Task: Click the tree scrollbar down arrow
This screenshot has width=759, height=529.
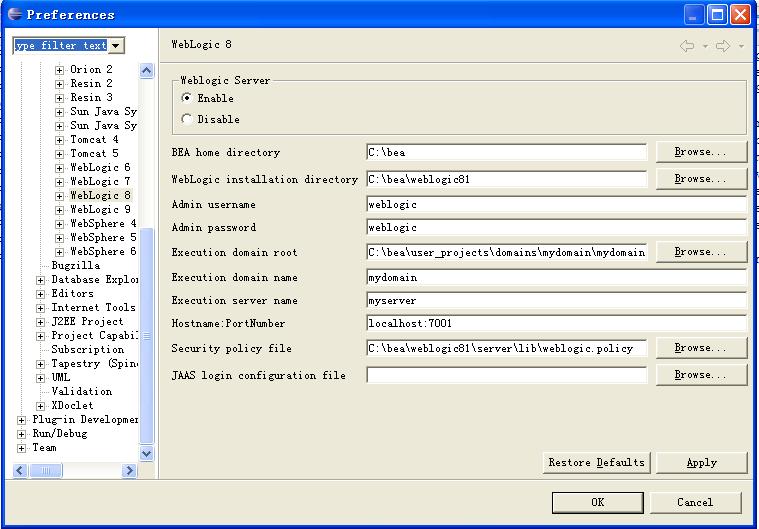Action: pyautogui.click(x=147, y=453)
